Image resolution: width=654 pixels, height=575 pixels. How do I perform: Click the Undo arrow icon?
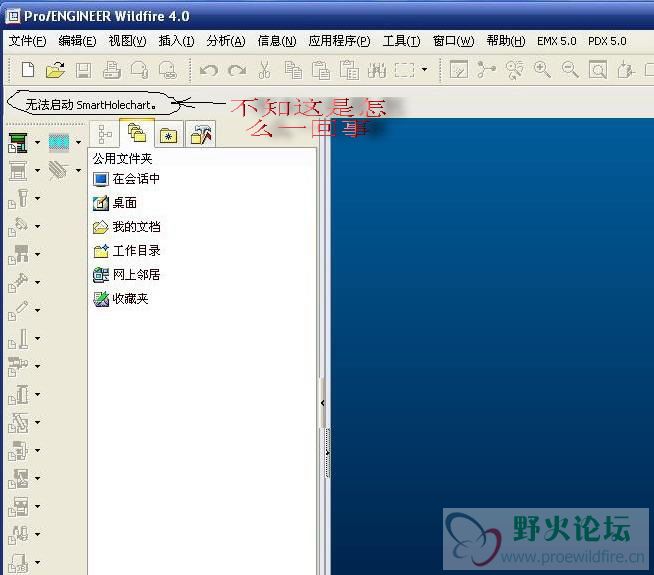[209, 70]
